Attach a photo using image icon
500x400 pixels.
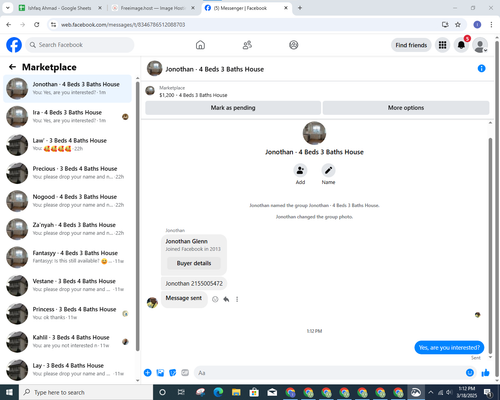point(160,373)
